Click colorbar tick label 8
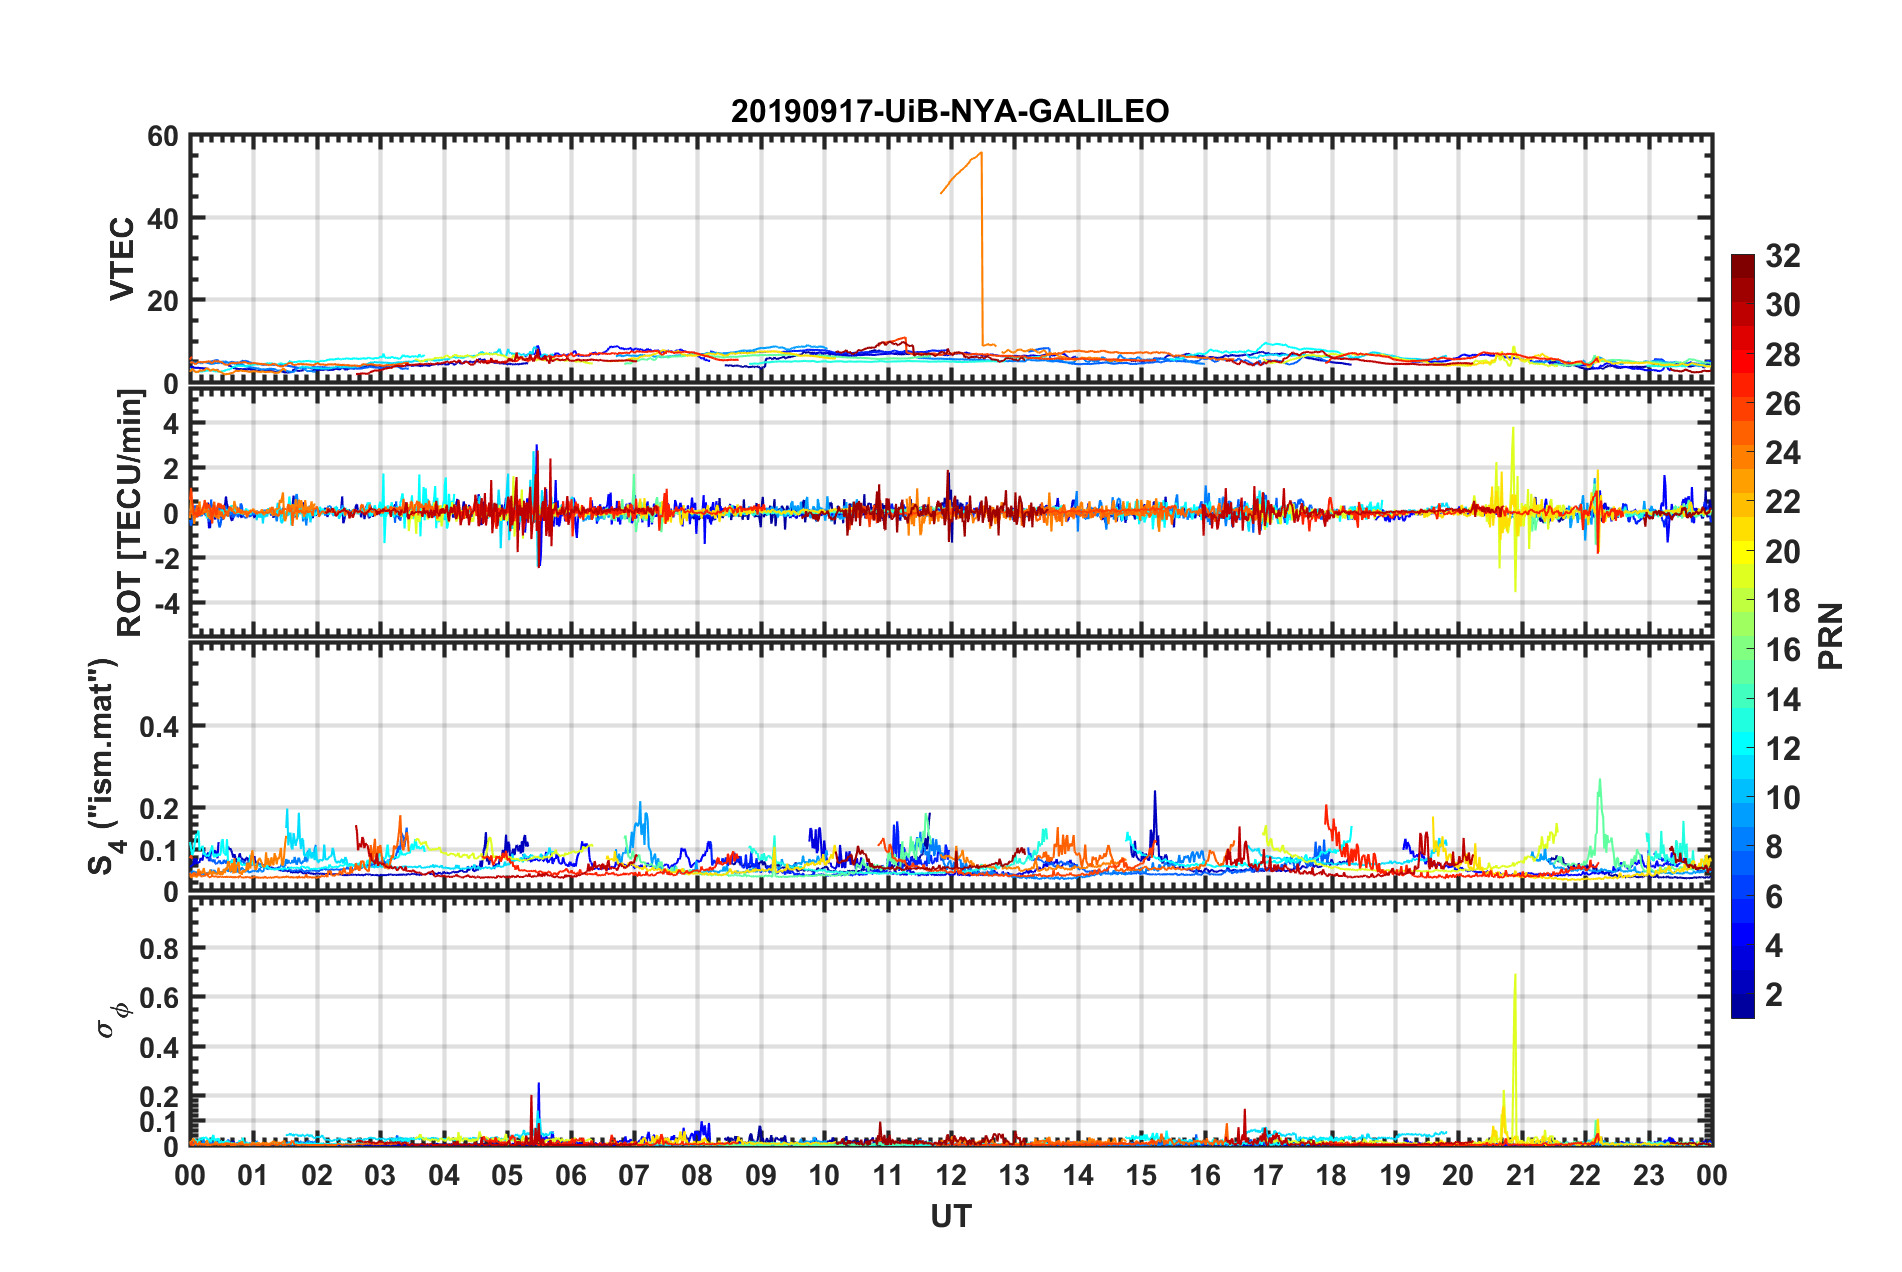 [x=1774, y=847]
